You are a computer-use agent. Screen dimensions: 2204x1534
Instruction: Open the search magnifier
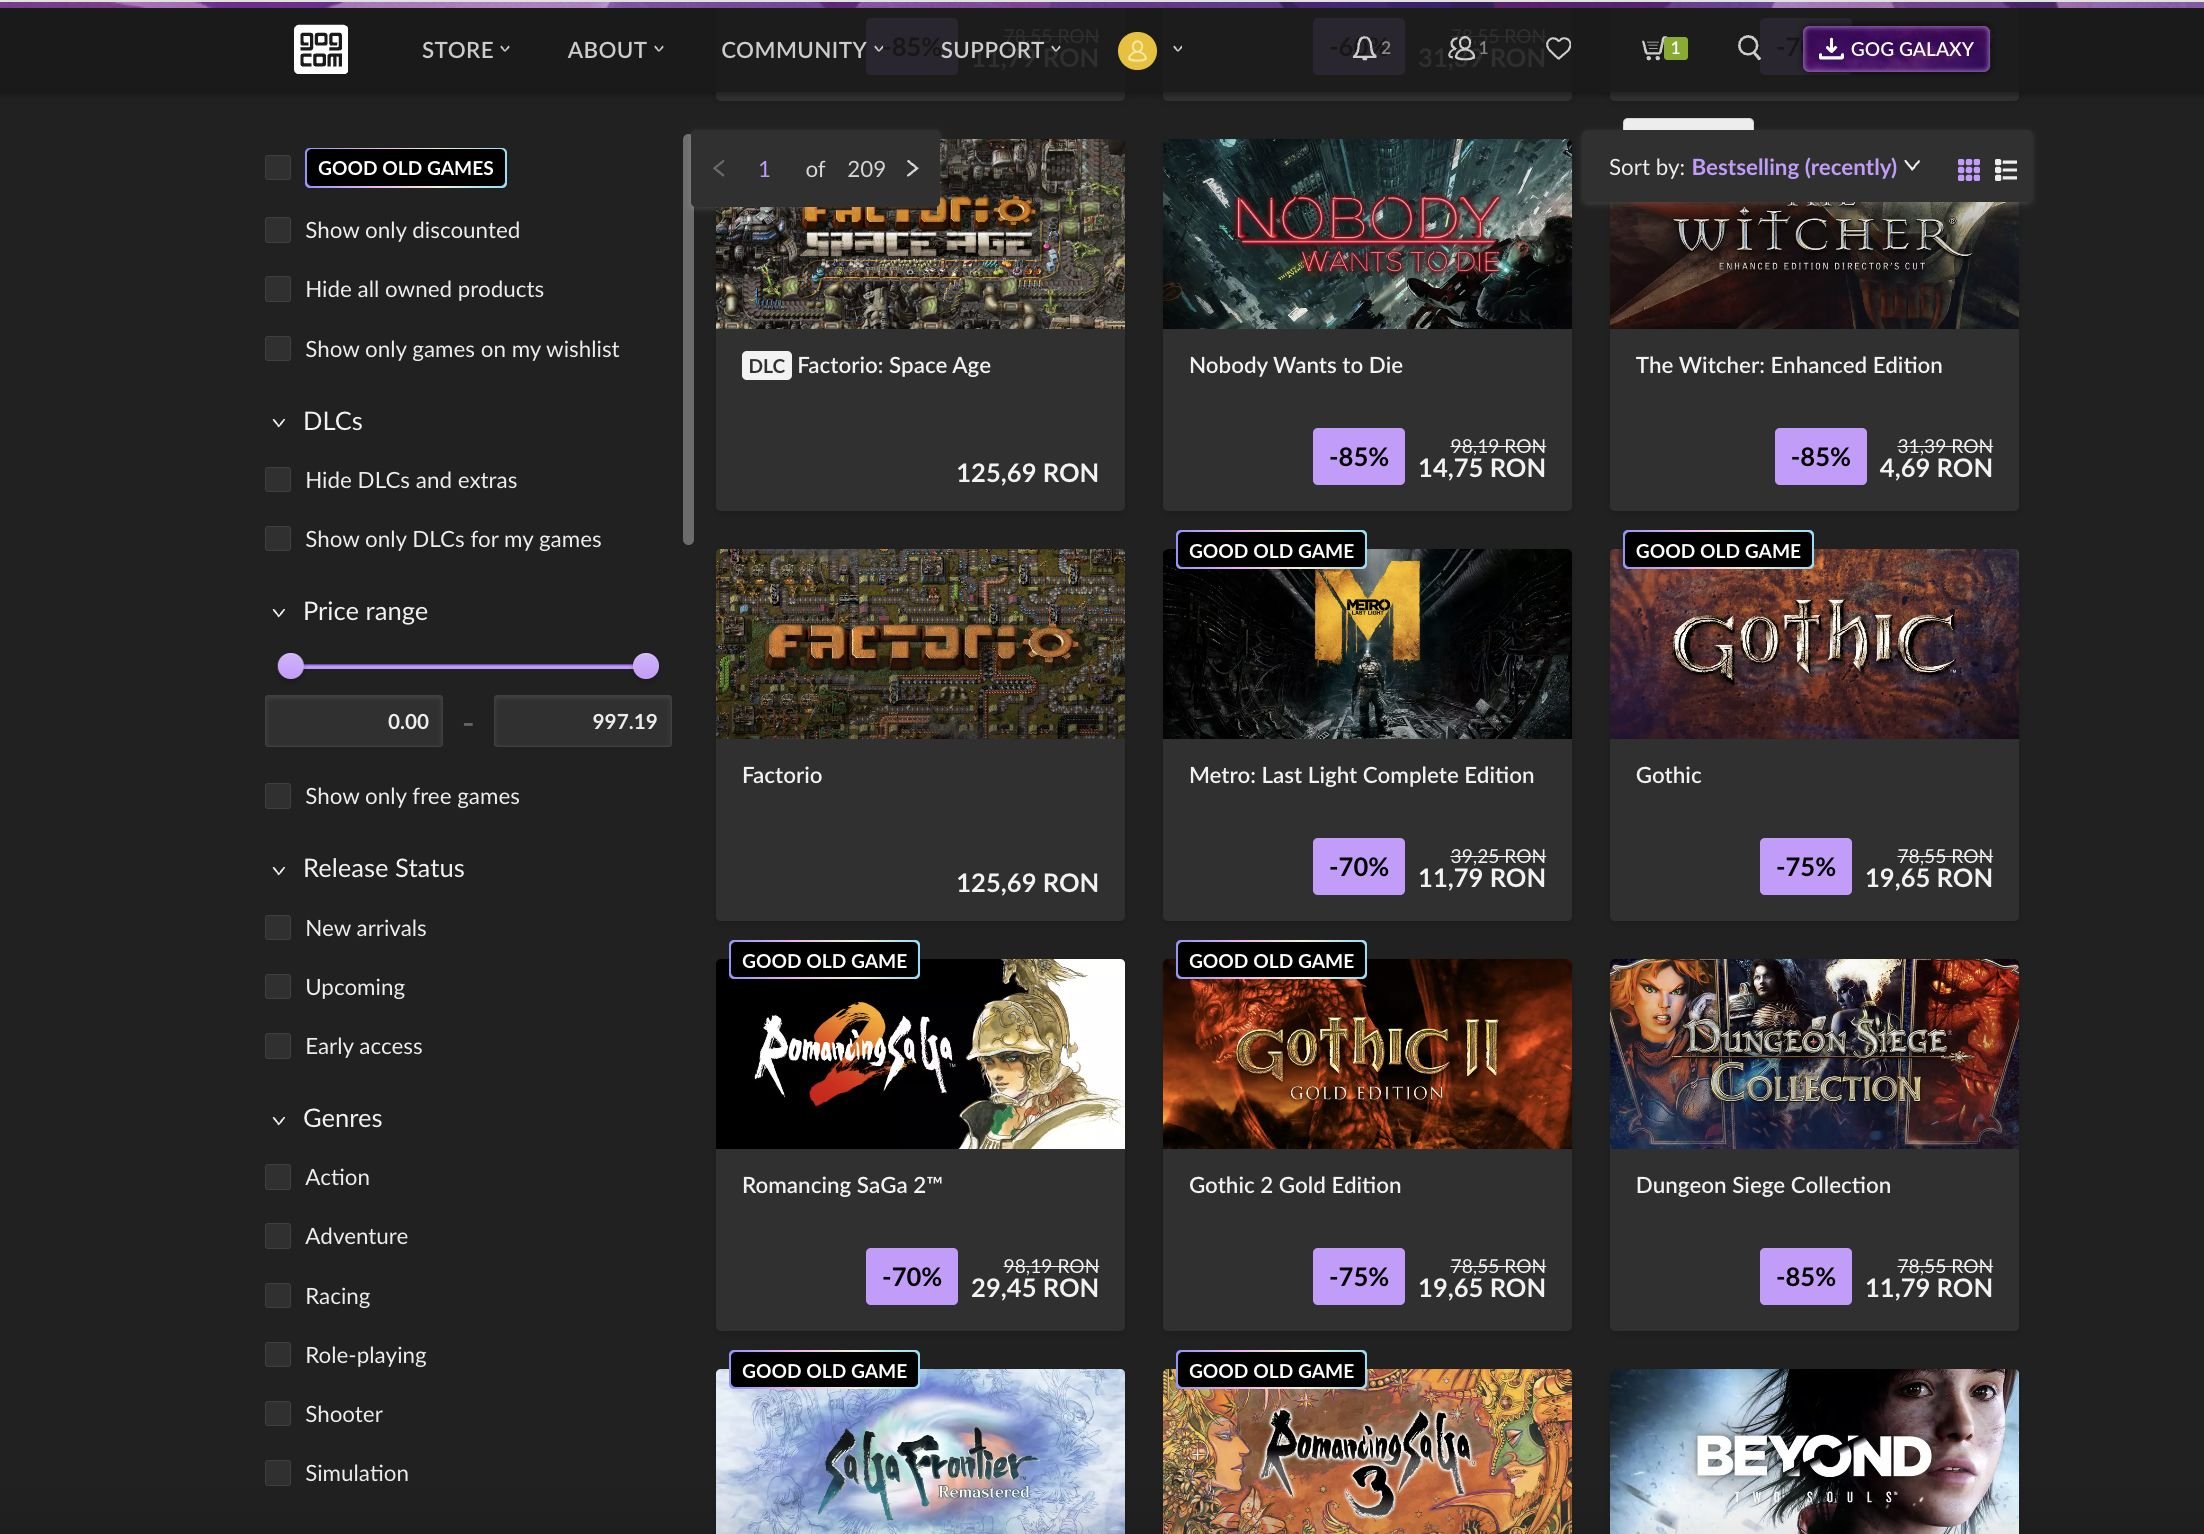(x=1749, y=48)
